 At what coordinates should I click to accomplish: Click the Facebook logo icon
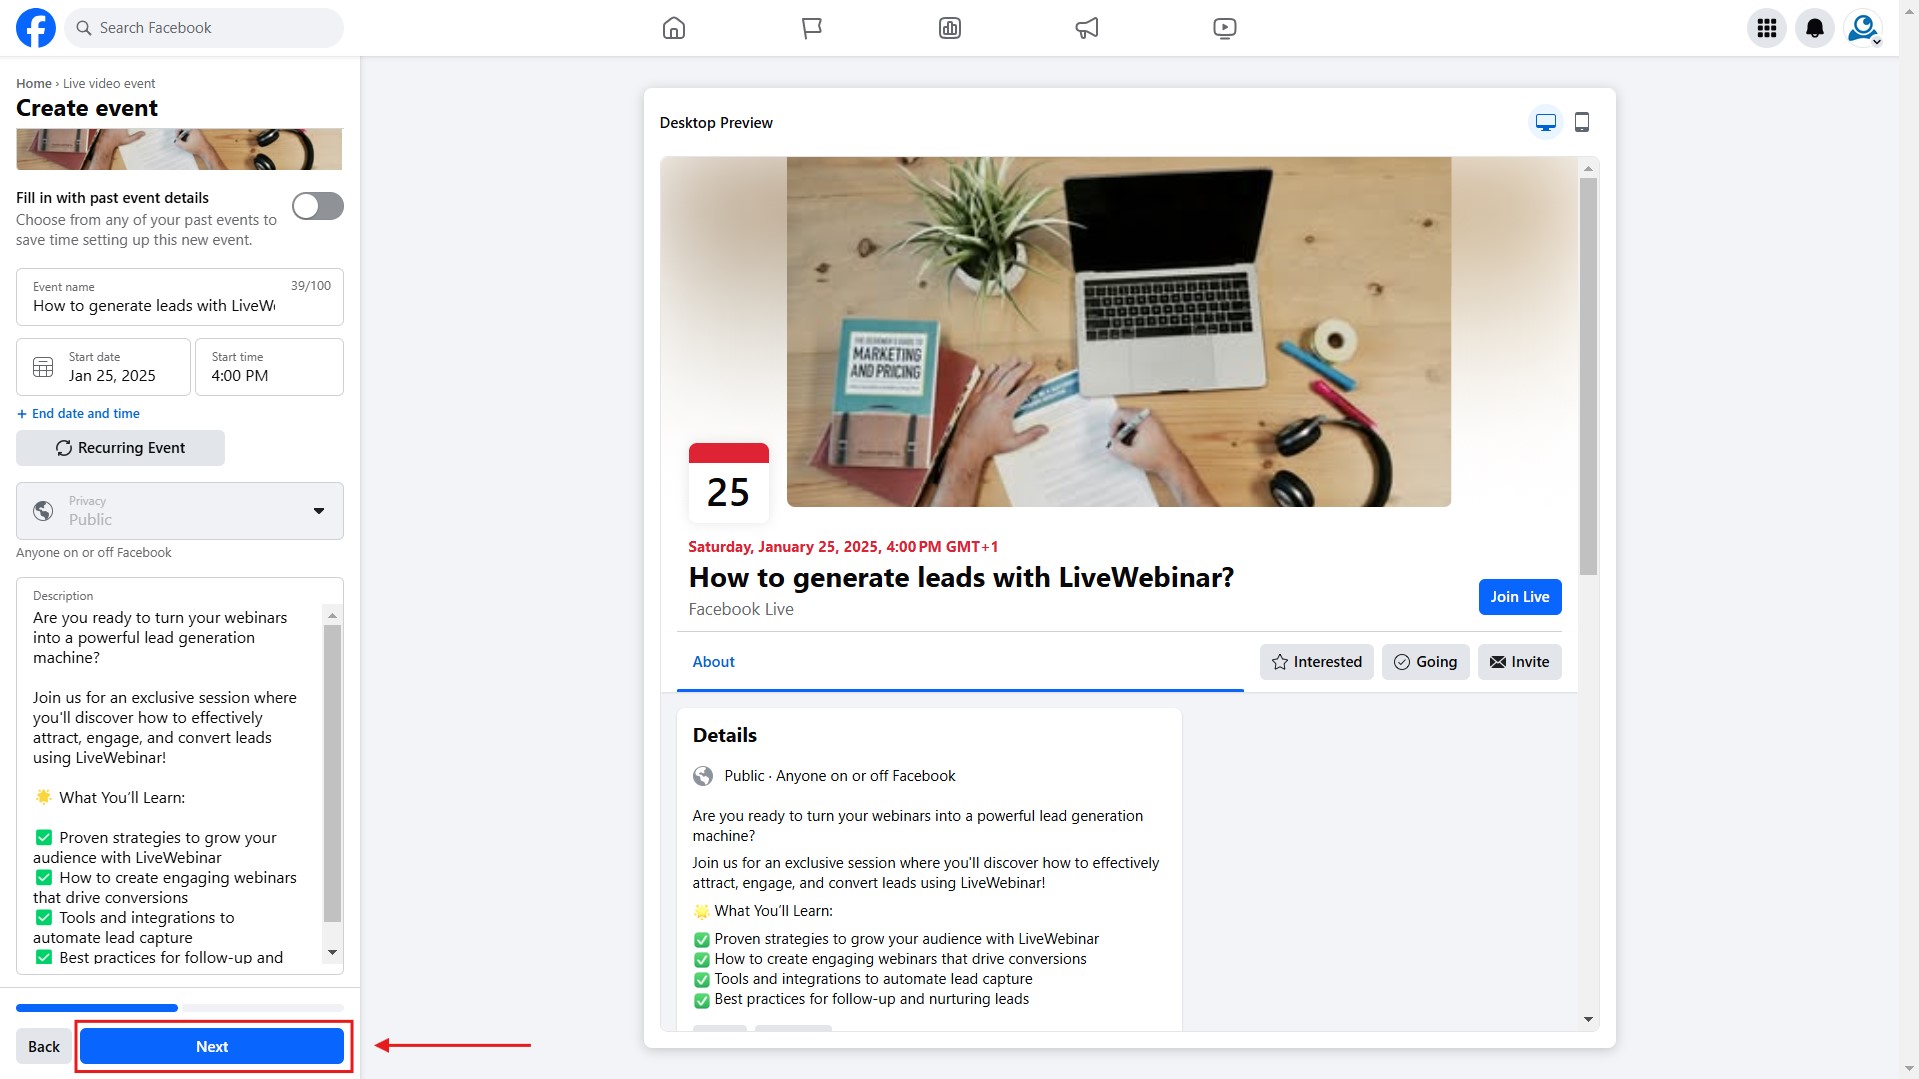pos(36,28)
